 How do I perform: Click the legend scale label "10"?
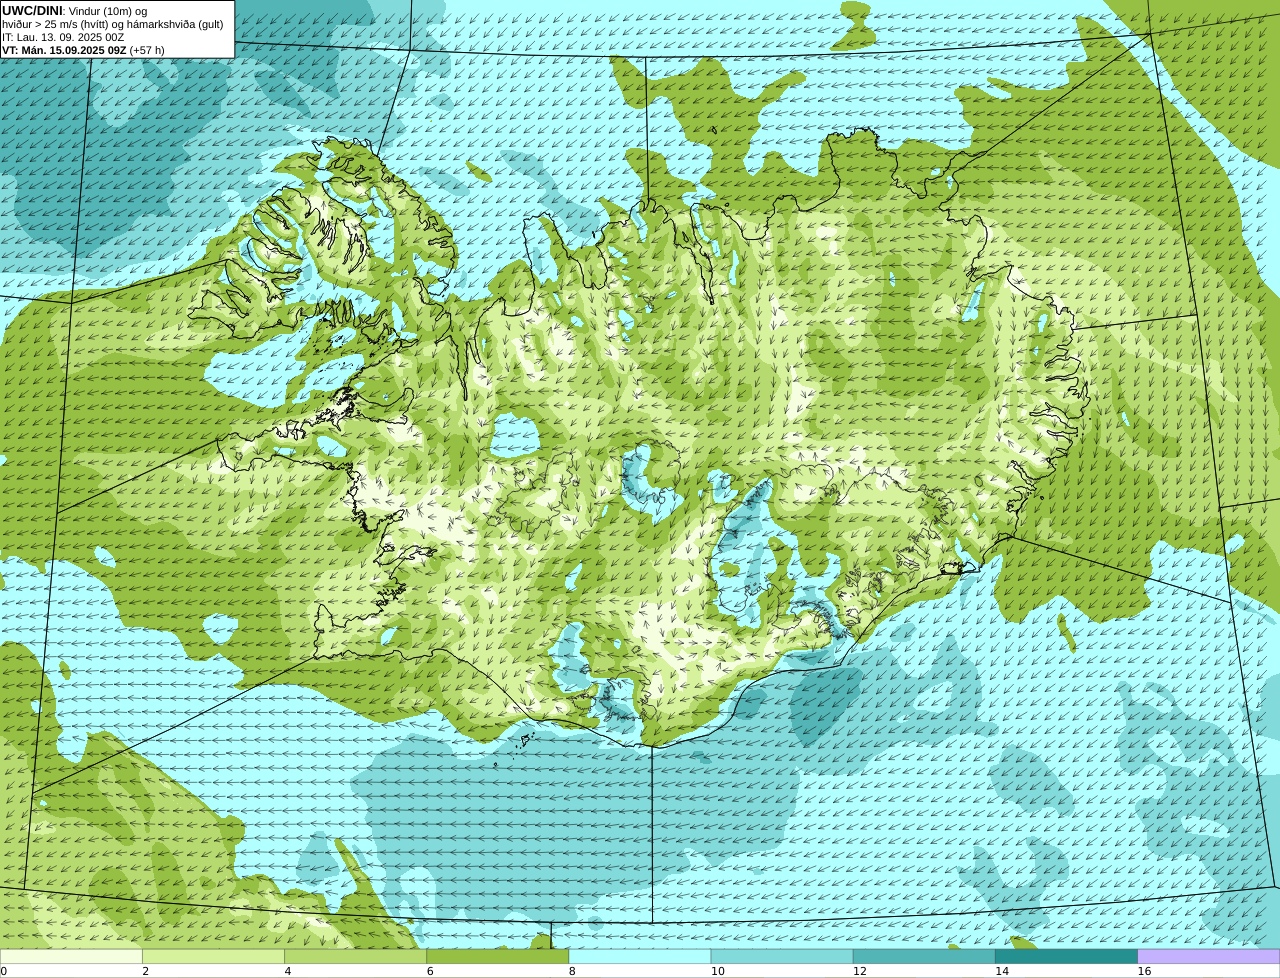[x=717, y=971]
